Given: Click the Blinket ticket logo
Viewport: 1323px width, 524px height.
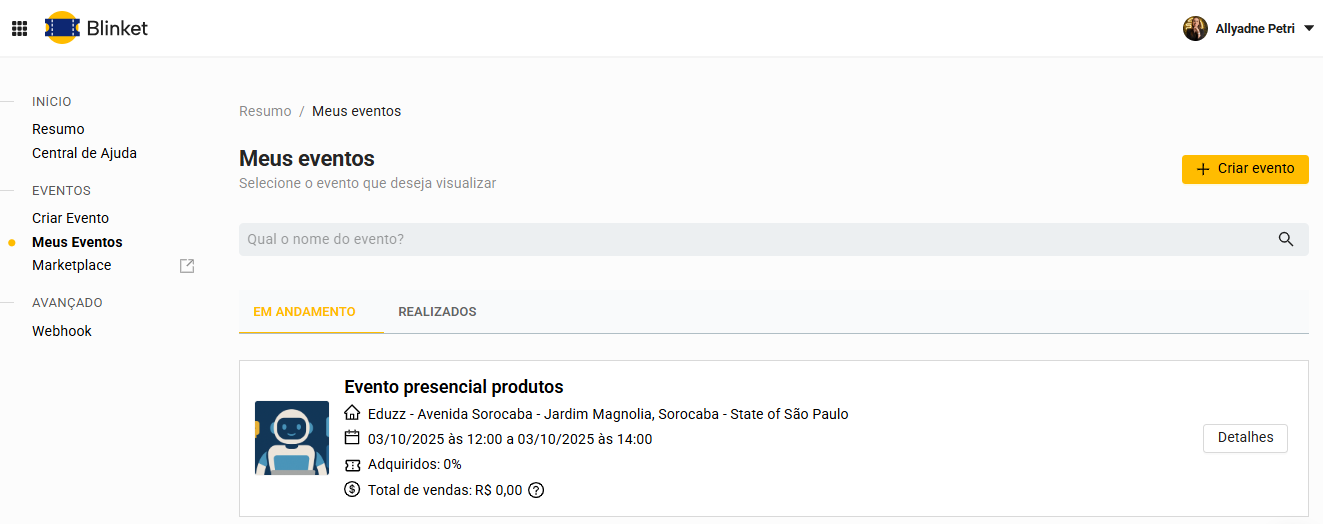Looking at the screenshot, I should 62,28.
